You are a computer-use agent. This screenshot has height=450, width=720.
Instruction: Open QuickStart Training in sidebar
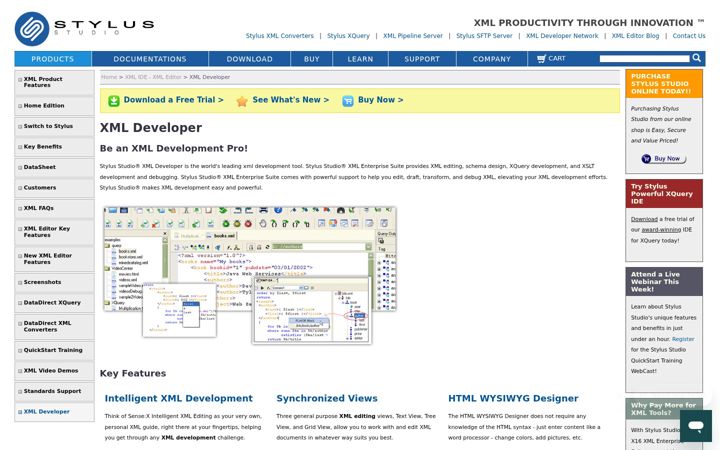(54, 350)
